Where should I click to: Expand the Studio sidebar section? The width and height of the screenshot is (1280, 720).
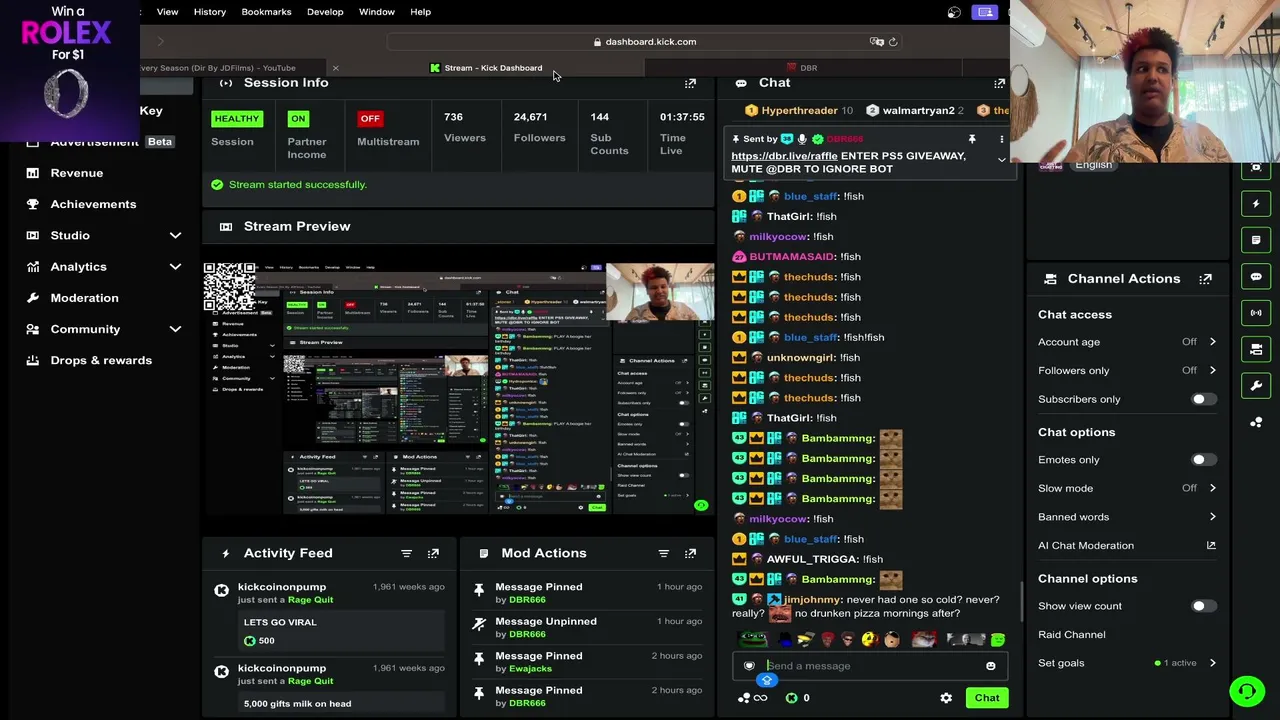tap(175, 235)
